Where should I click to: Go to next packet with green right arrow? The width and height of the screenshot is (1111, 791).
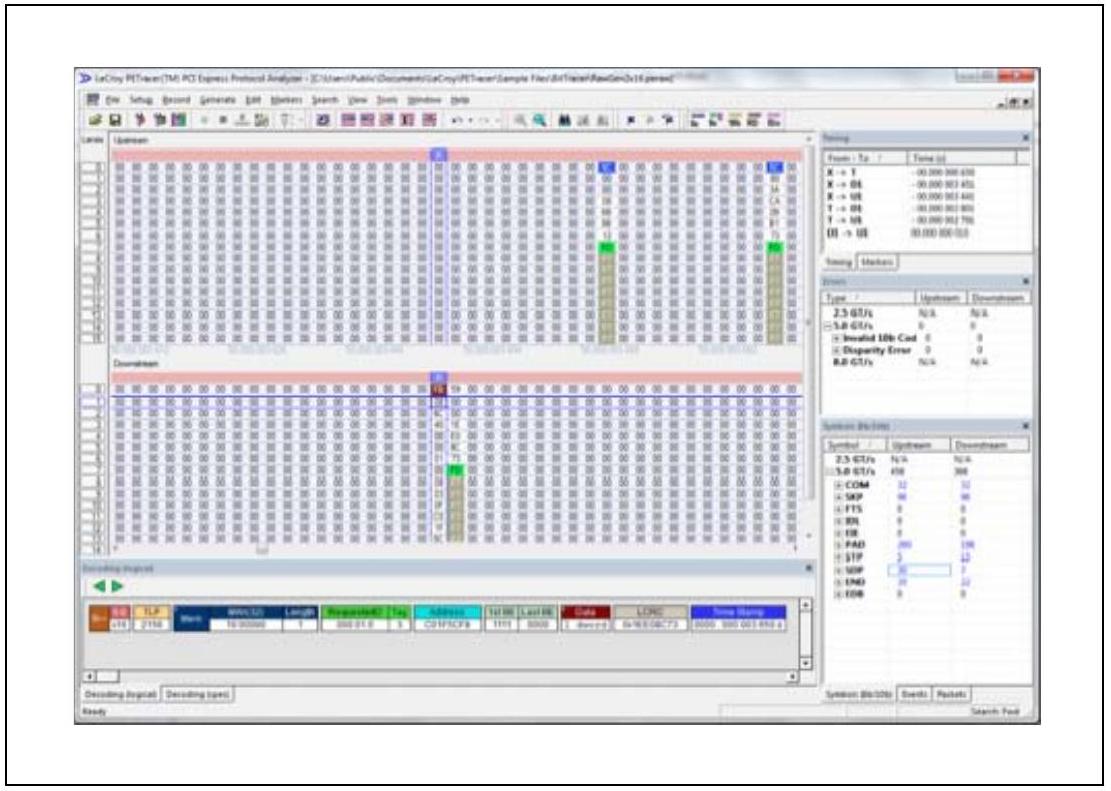tap(118, 586)
